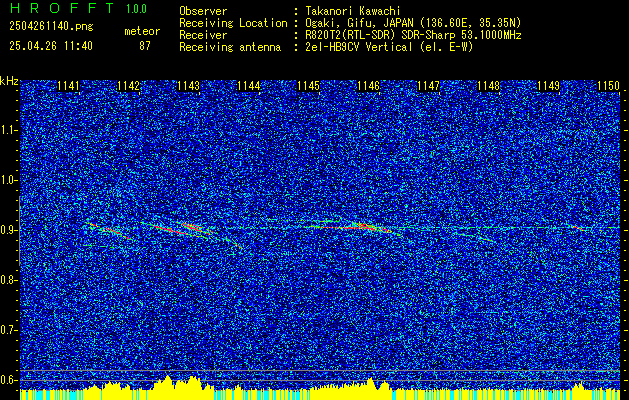Viewport: 629px width, 400px height.
Task: Click the 'meteor' label
Action: (x=142, y=31)
